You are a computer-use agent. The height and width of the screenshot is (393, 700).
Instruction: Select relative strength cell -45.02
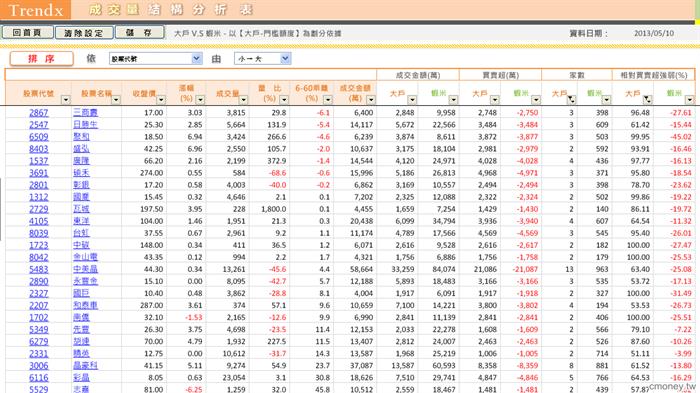[x=681, y=137]
